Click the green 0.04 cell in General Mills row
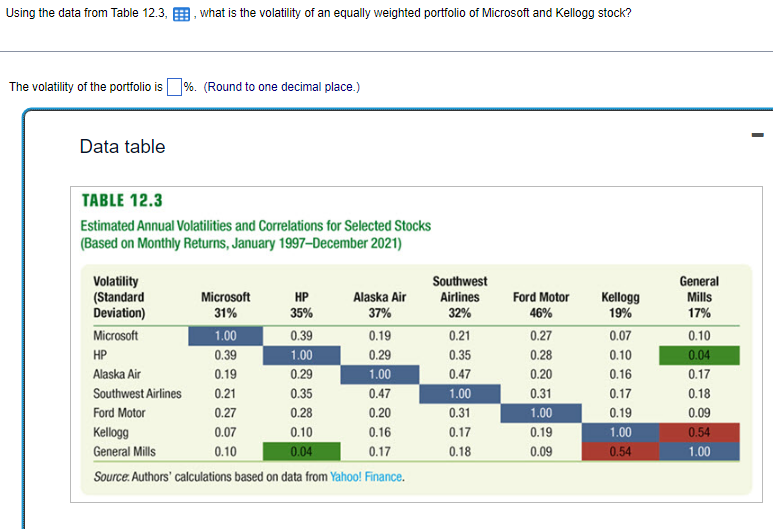The height and width of the screenshot is (529, 773). tap(301, 452)
